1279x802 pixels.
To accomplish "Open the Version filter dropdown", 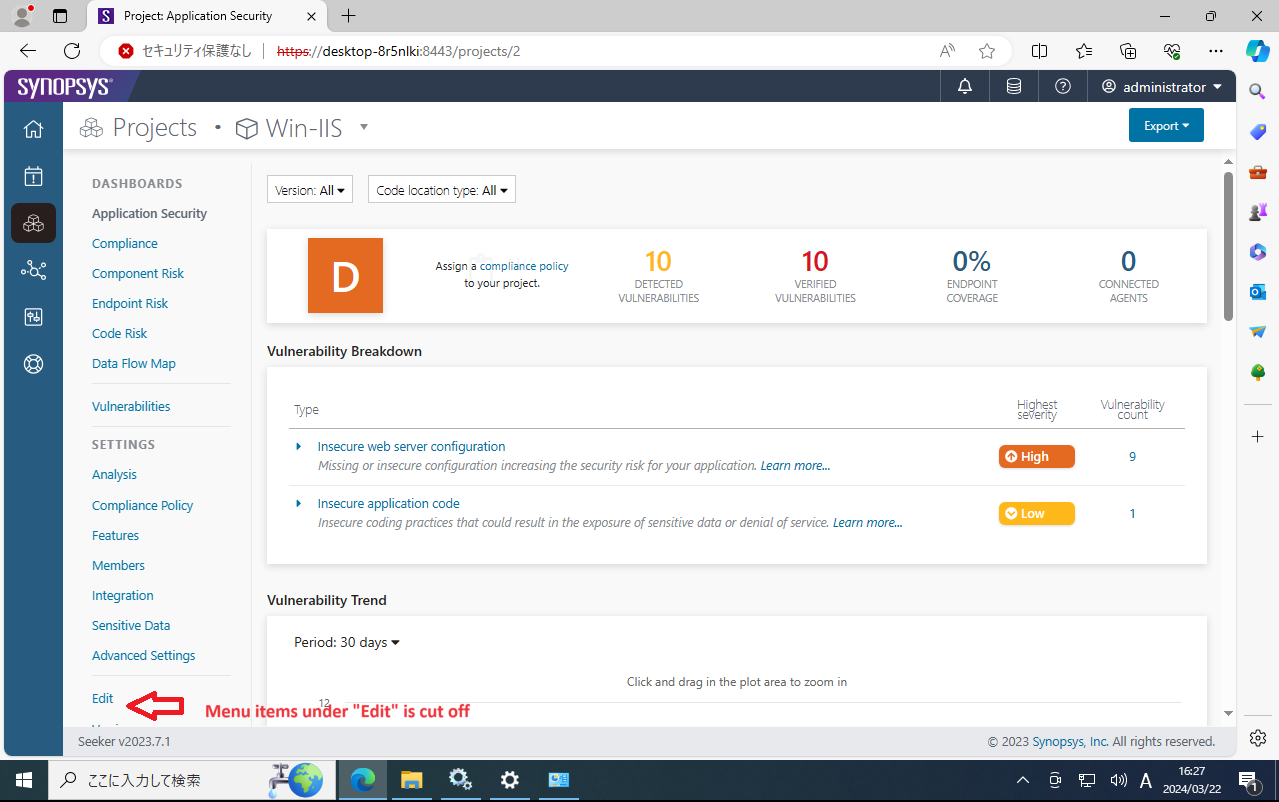I will [x=310, y=190].
